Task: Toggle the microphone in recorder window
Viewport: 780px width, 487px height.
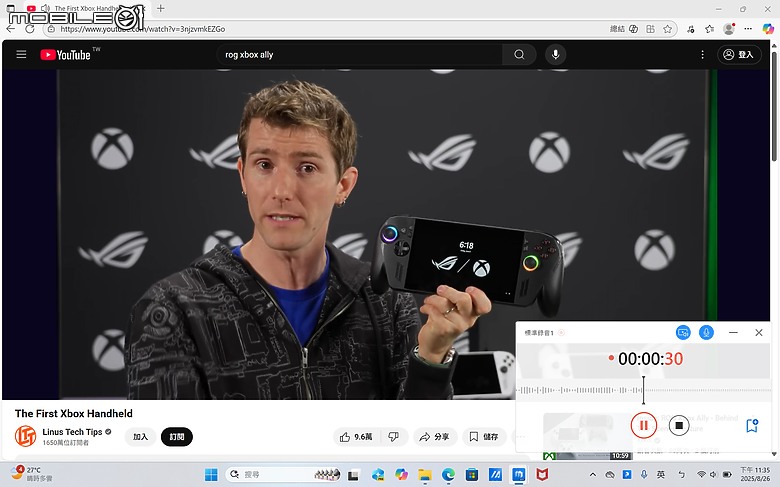Action: pyautogui.click(x=706, y=332)
